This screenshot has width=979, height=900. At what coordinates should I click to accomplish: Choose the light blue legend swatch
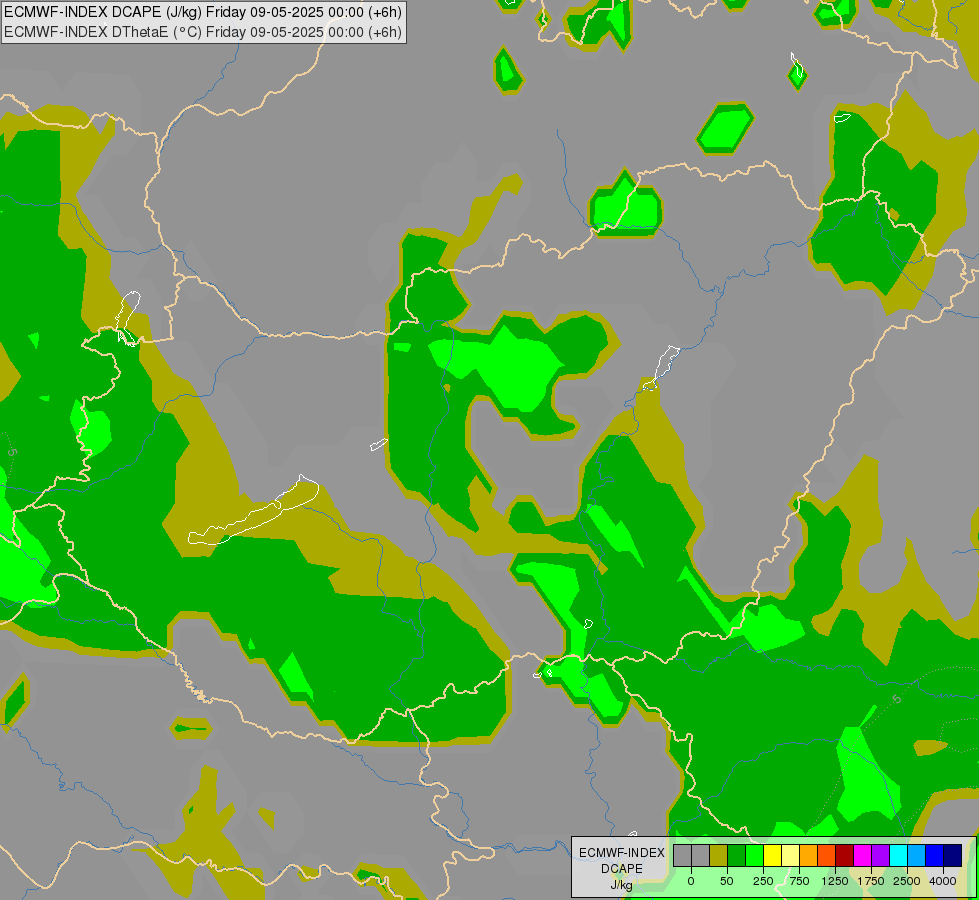917,855
